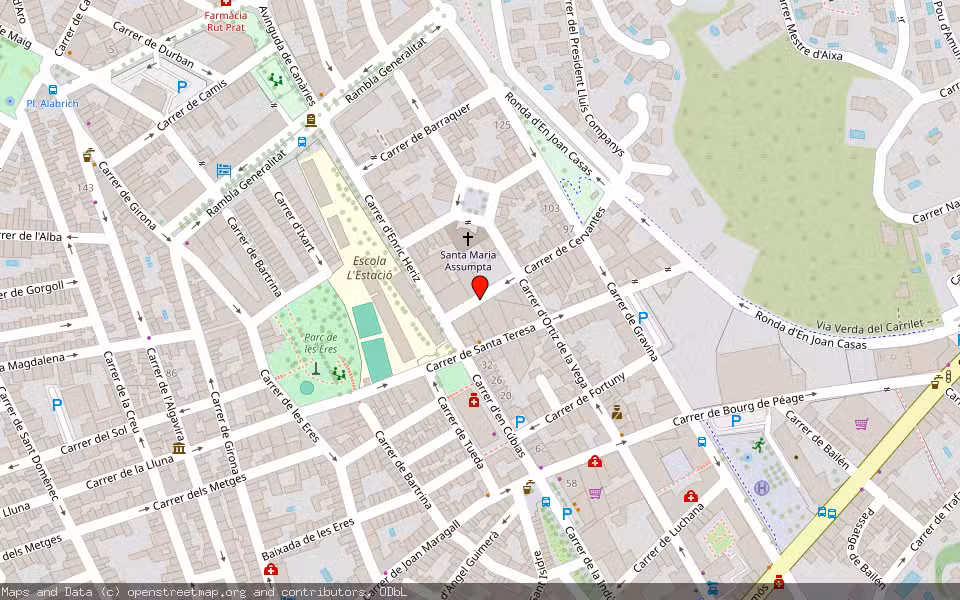The height and width of the screenshot is (600, 960).
Task: Click the playground icon beside Avinguda de Canàries
Action: (x=276, y=79)
